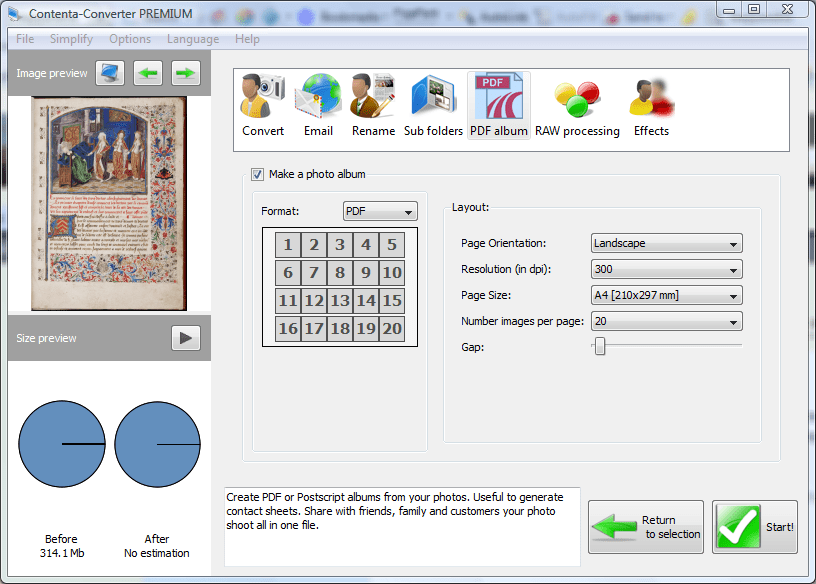Screen dimensions: 816x584
Task: Select the PDF album tool
Action: click(x=499, y=106)
